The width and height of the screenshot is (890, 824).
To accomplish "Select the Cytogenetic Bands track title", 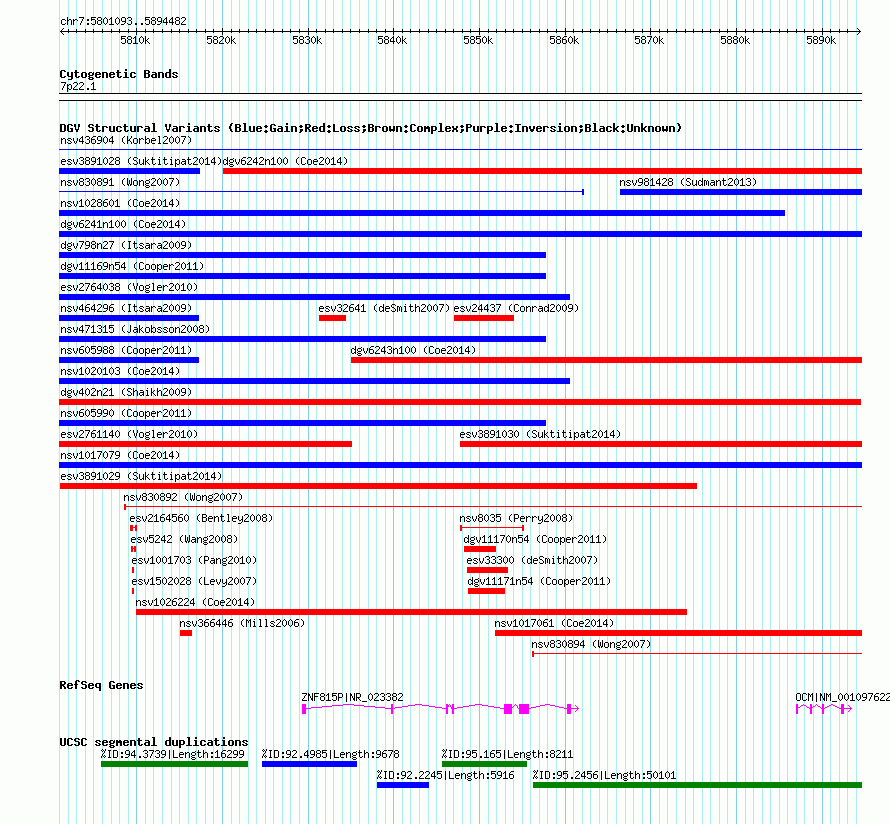I will pos(119,74).
